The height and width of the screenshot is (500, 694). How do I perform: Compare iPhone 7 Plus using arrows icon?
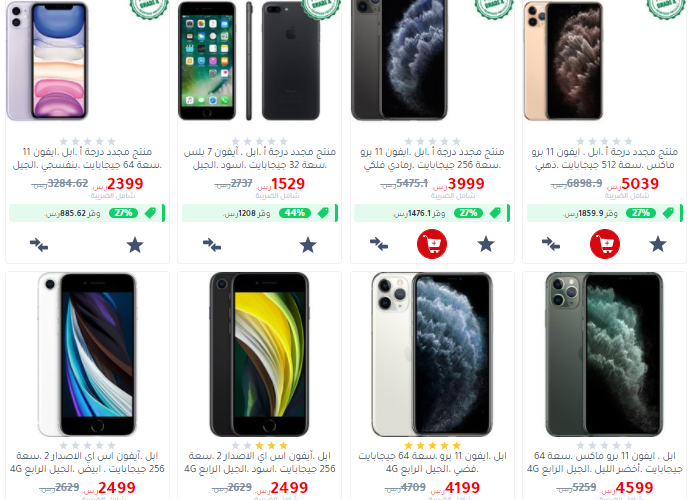click(x=212, y=245)
